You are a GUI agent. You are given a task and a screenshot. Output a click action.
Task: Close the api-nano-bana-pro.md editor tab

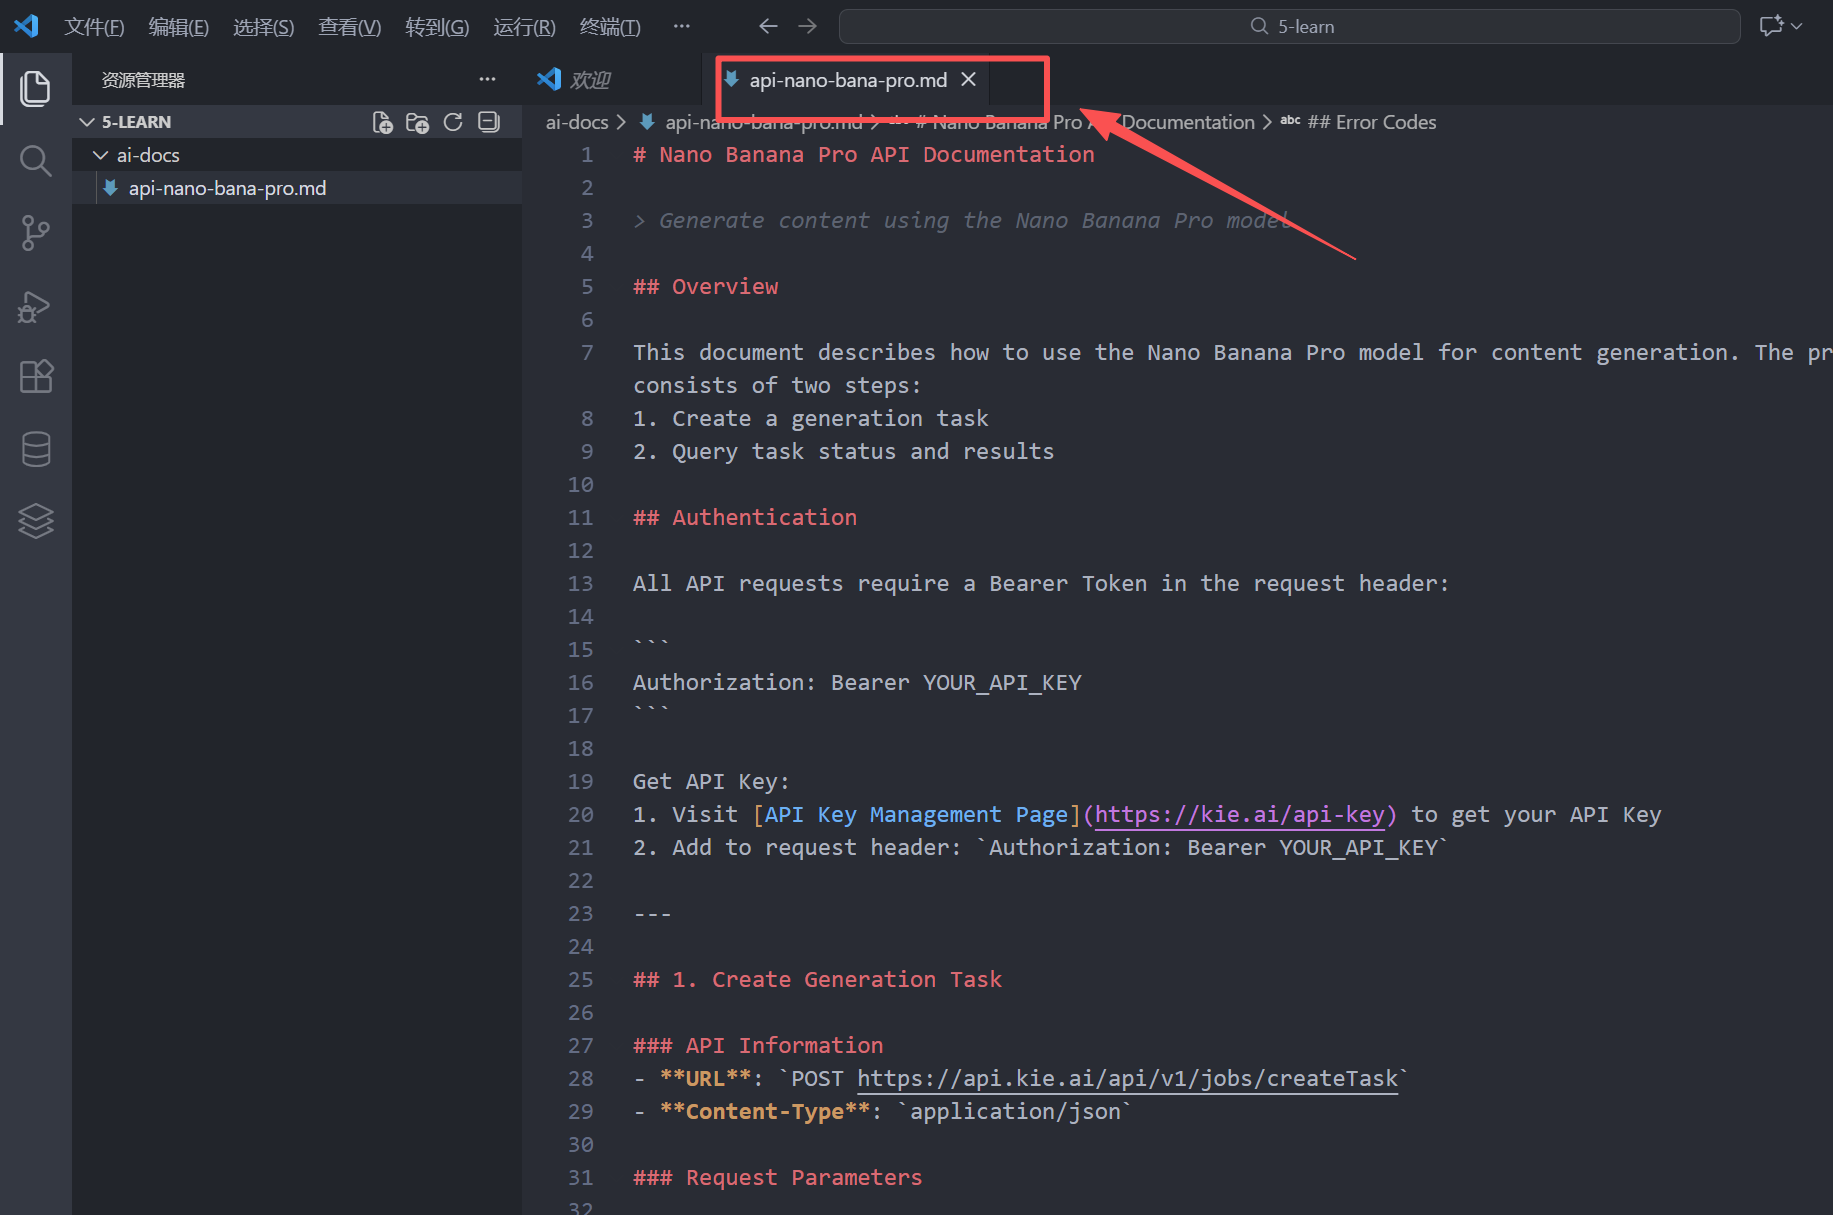pyautogui.click(x=968, y=79)
